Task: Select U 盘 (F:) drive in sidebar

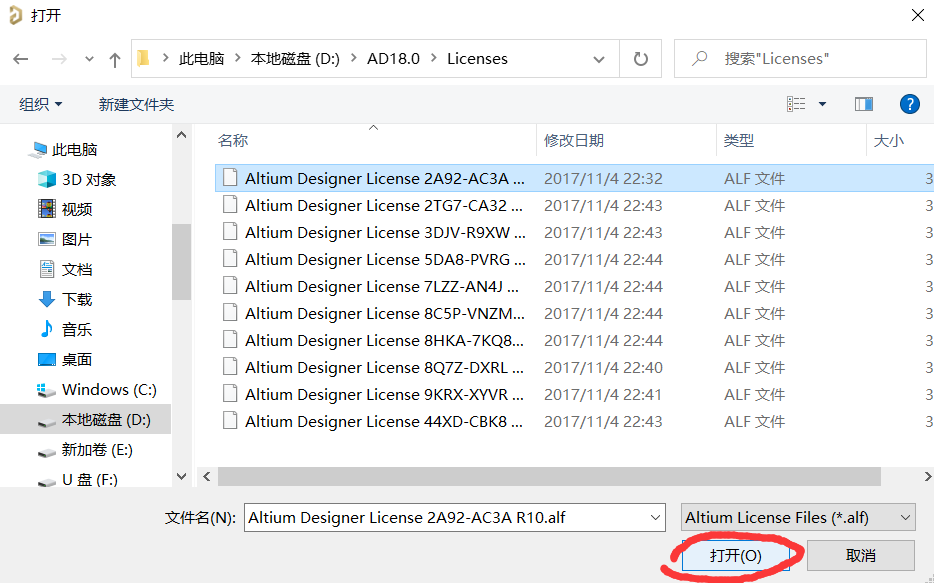Action: (x=89, y=479)
